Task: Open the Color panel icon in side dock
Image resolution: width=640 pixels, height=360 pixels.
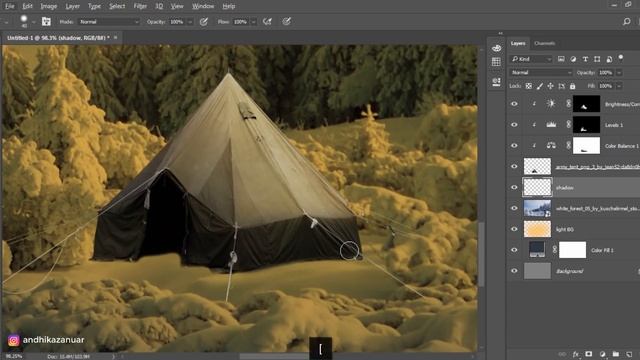Action: click(496, 48)
